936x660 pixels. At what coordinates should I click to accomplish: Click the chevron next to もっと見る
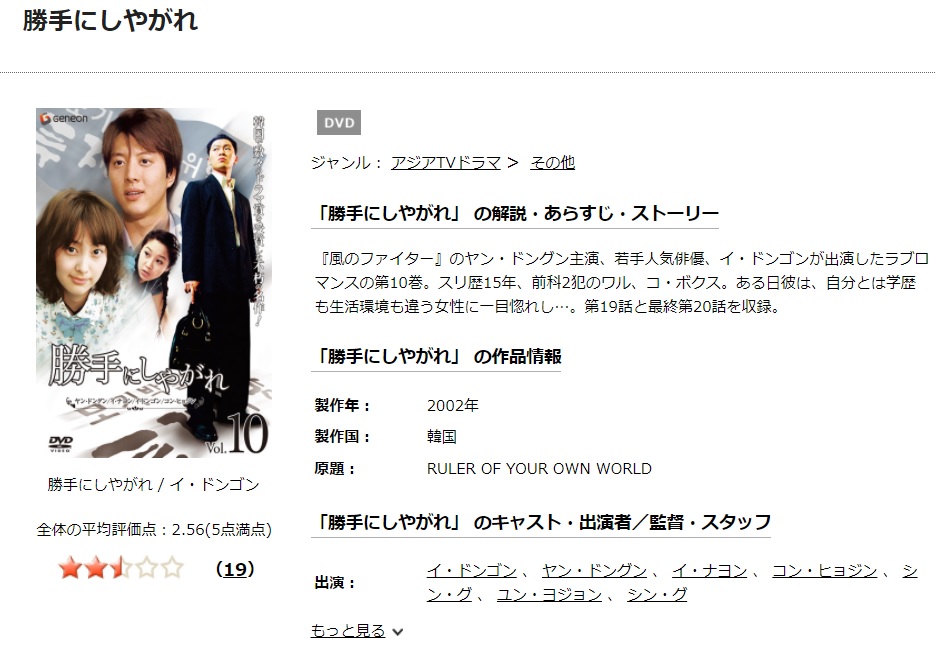398,632
